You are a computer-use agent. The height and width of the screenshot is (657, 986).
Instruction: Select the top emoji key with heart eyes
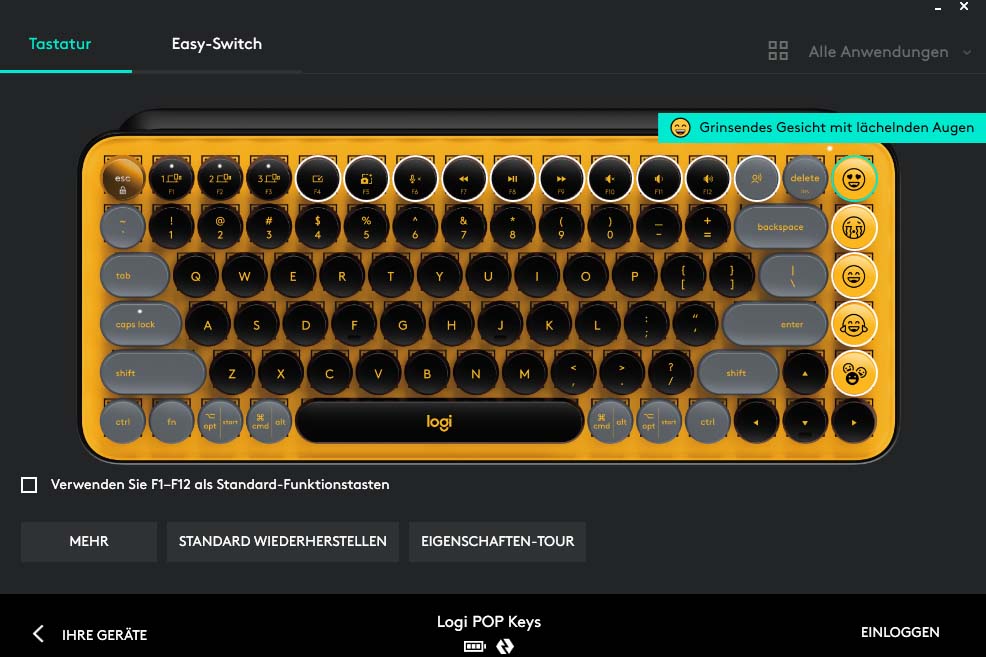[x=853, y=179]
